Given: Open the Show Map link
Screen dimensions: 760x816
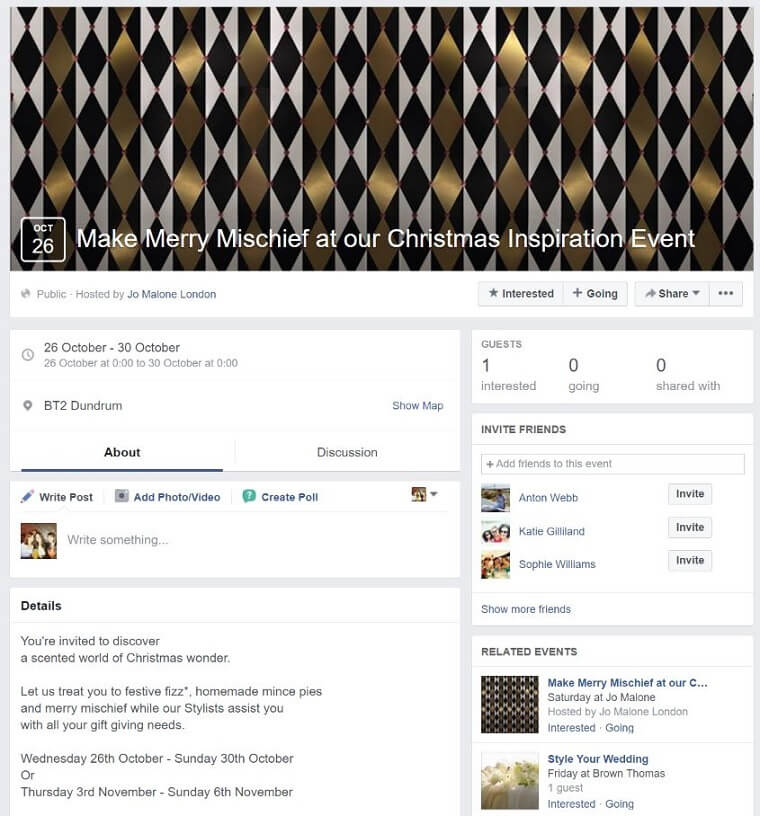Looking at the screenshot, I should tap(417, 405).
